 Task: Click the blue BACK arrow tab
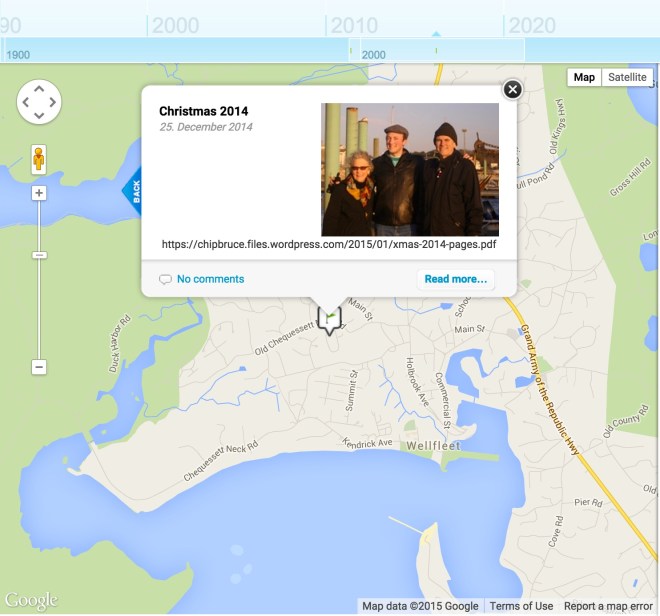pos(133,189)
